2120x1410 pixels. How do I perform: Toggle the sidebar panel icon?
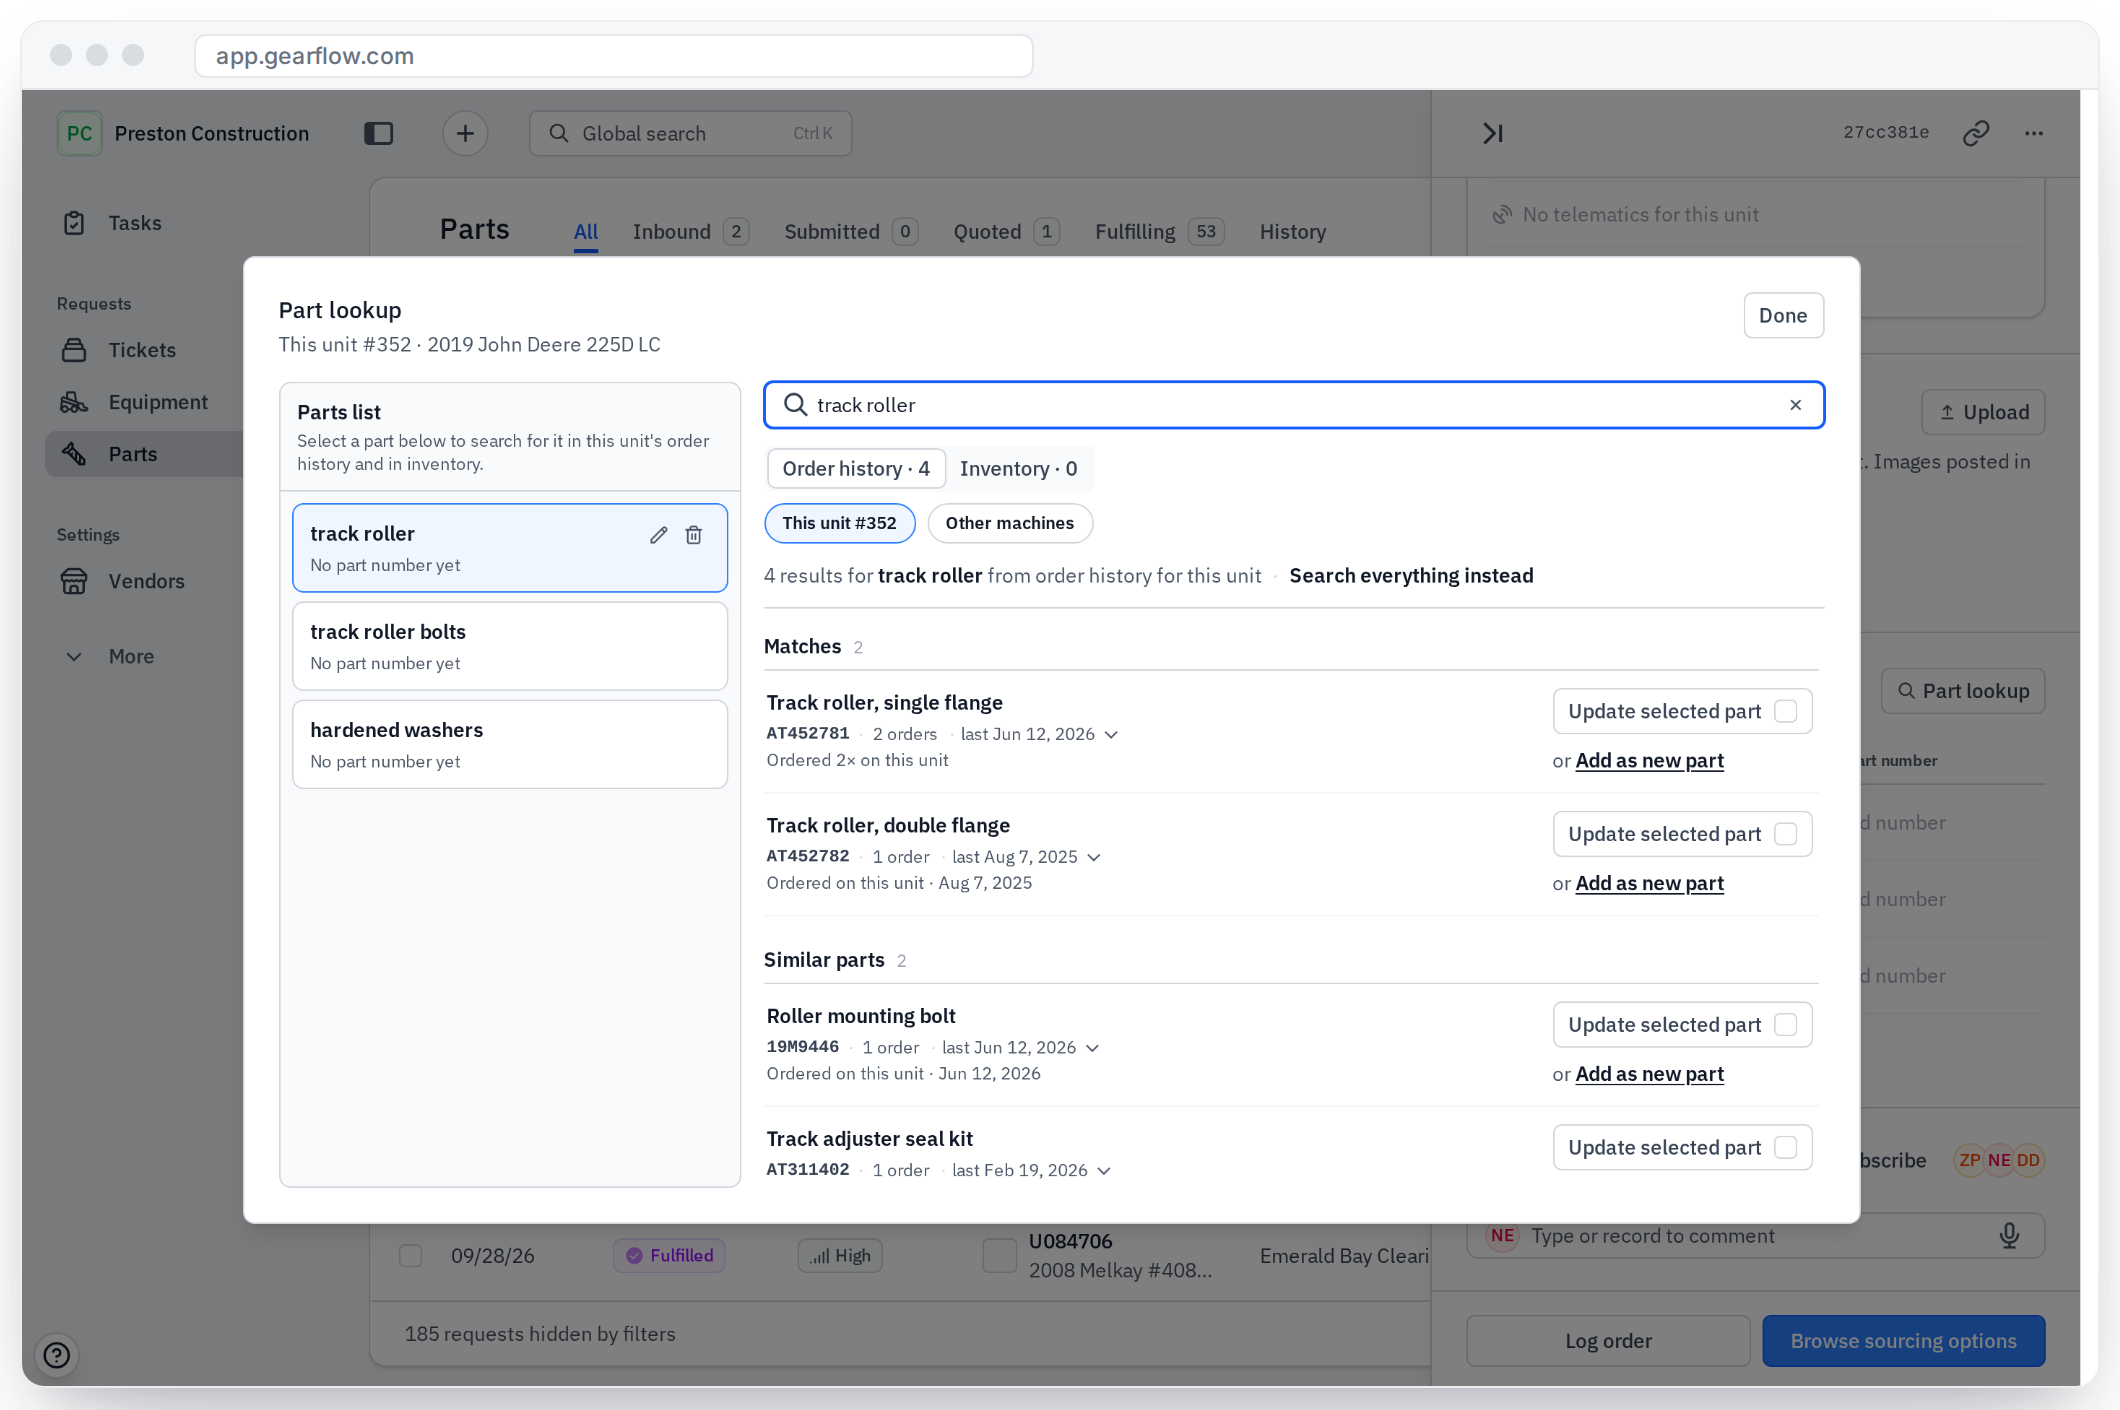click(379, 133)
